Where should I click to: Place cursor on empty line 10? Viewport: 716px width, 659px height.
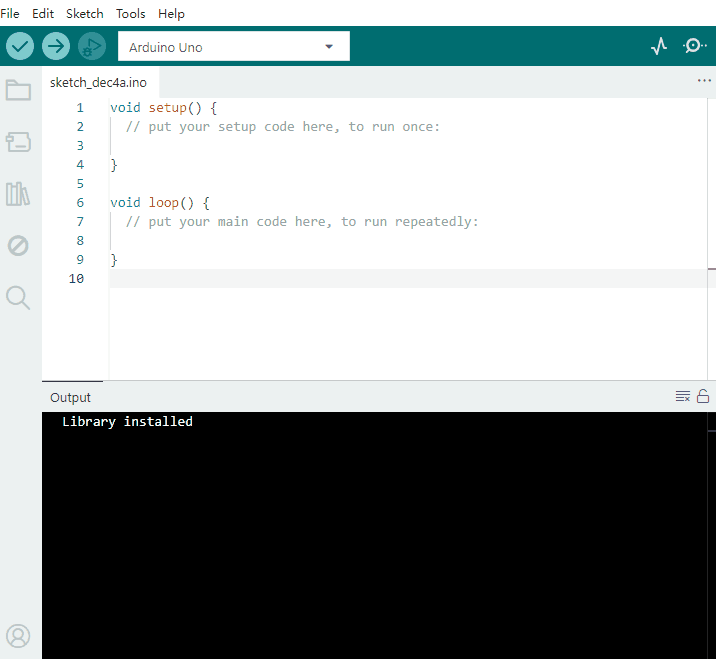(408, 279)
